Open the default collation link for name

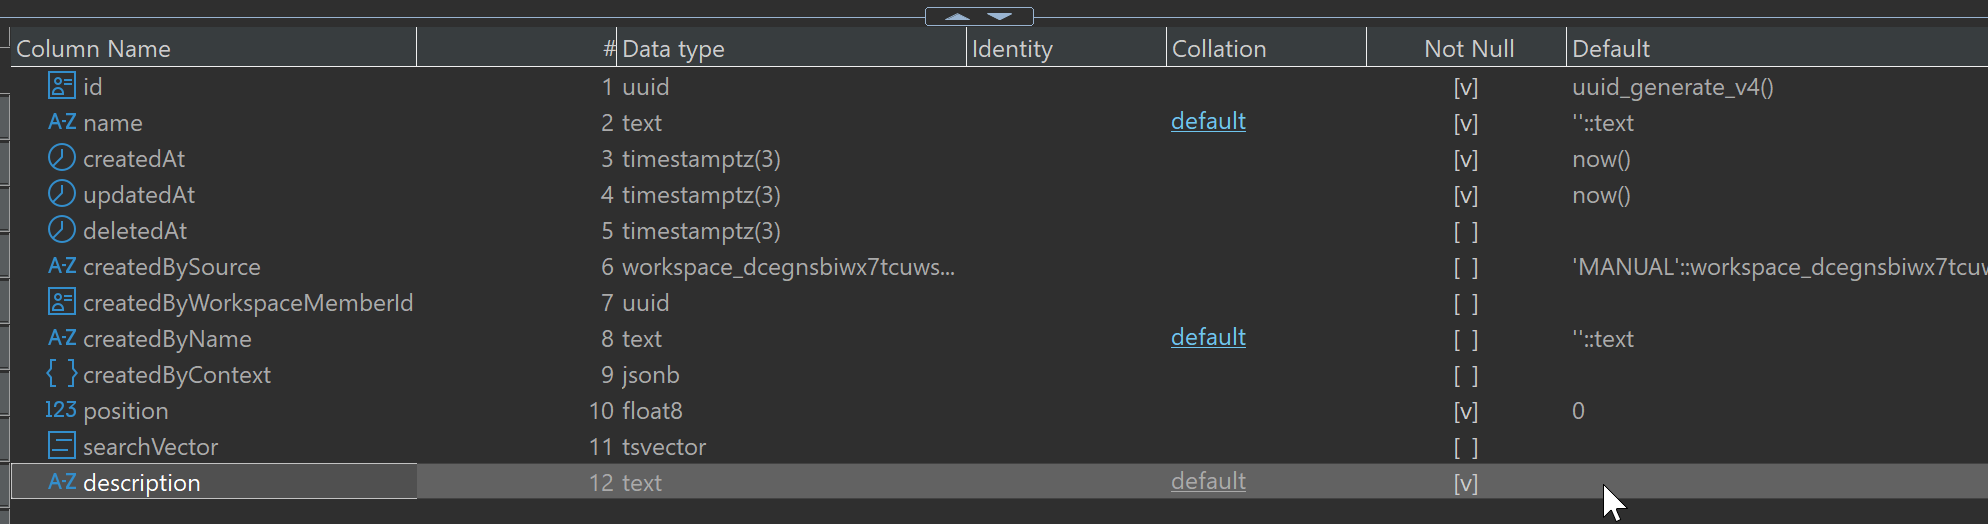pos(1208,121)
